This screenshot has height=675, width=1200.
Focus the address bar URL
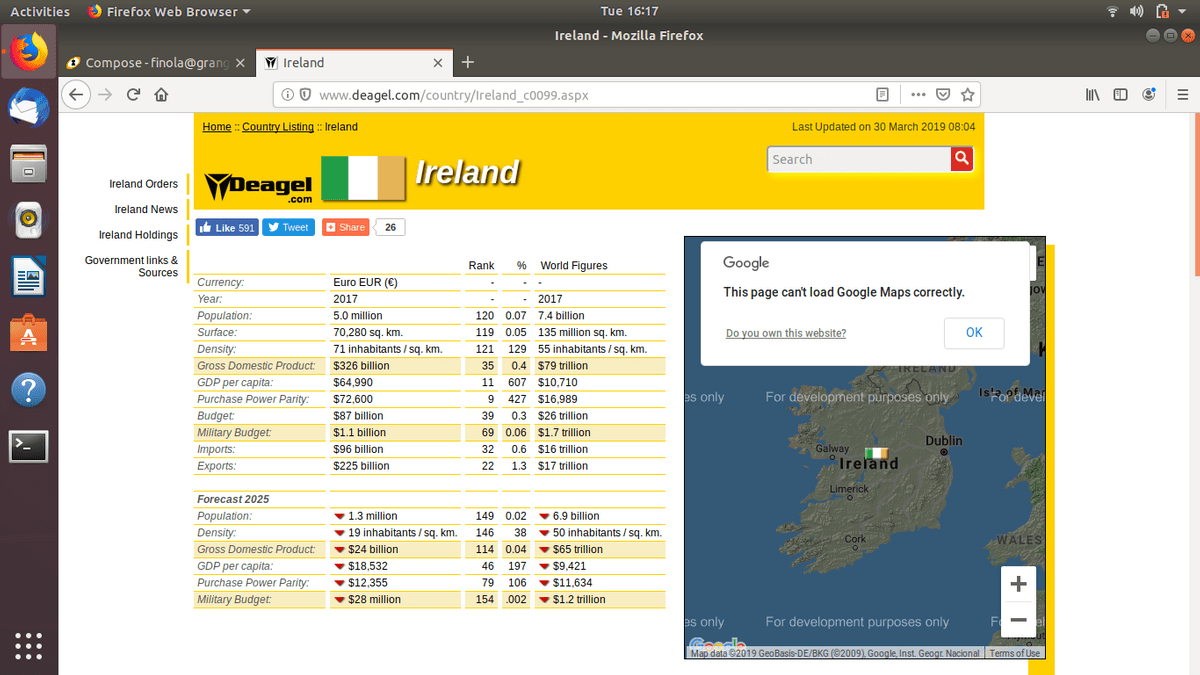[x=590, y=95]
